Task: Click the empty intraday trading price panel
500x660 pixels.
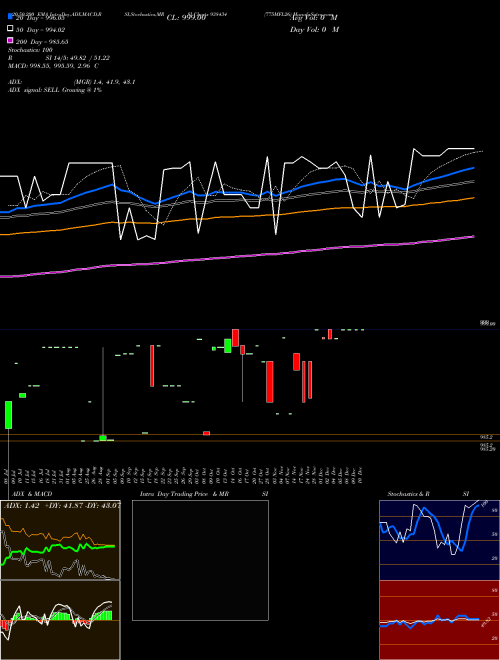Action: [x=200, y=560]
